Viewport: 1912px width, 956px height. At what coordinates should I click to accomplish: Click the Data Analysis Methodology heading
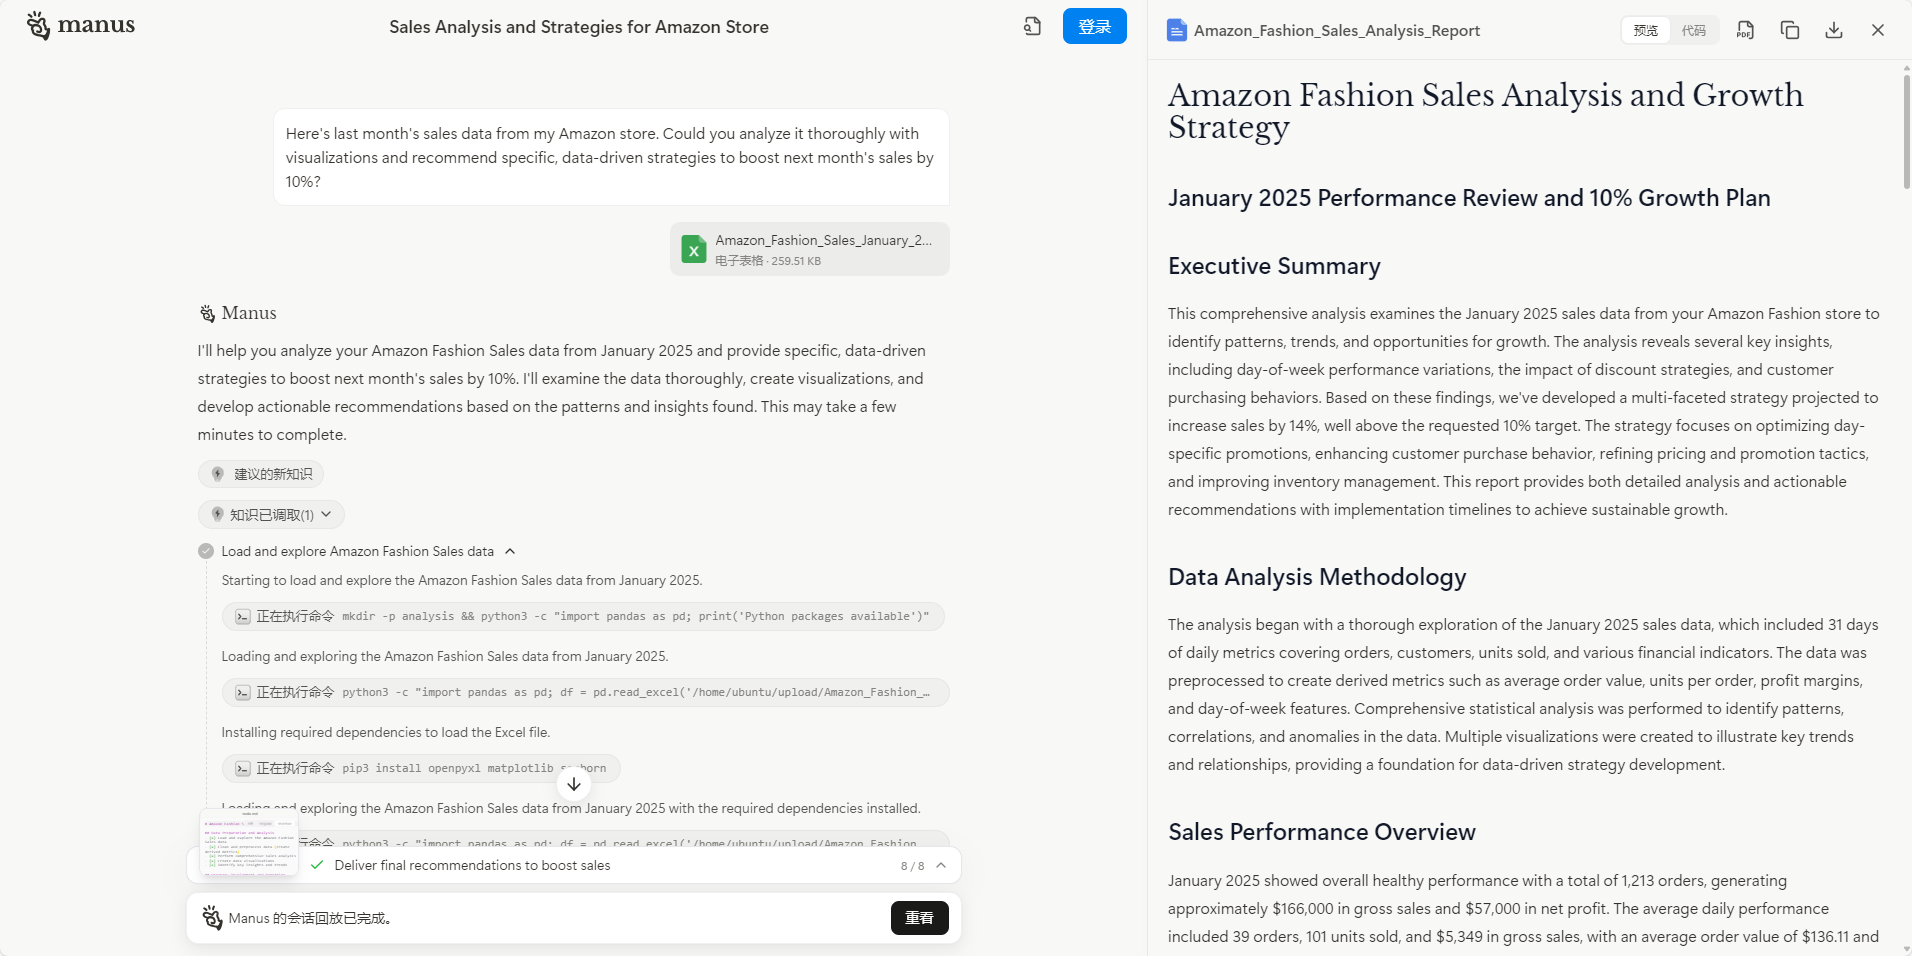point(1317,577)
